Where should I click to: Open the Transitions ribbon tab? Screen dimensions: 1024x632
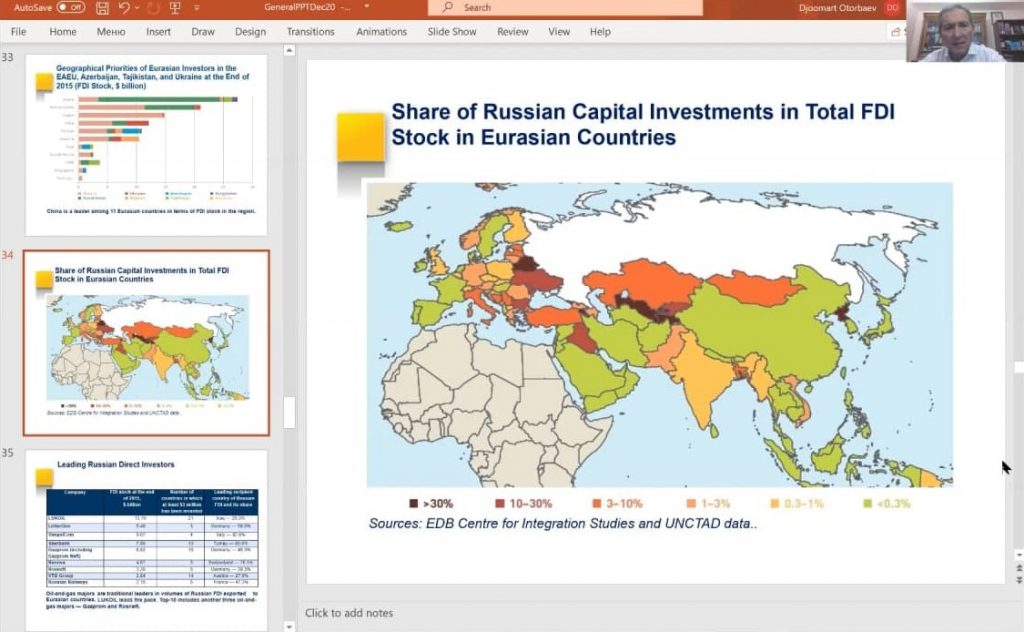point(310,32)
